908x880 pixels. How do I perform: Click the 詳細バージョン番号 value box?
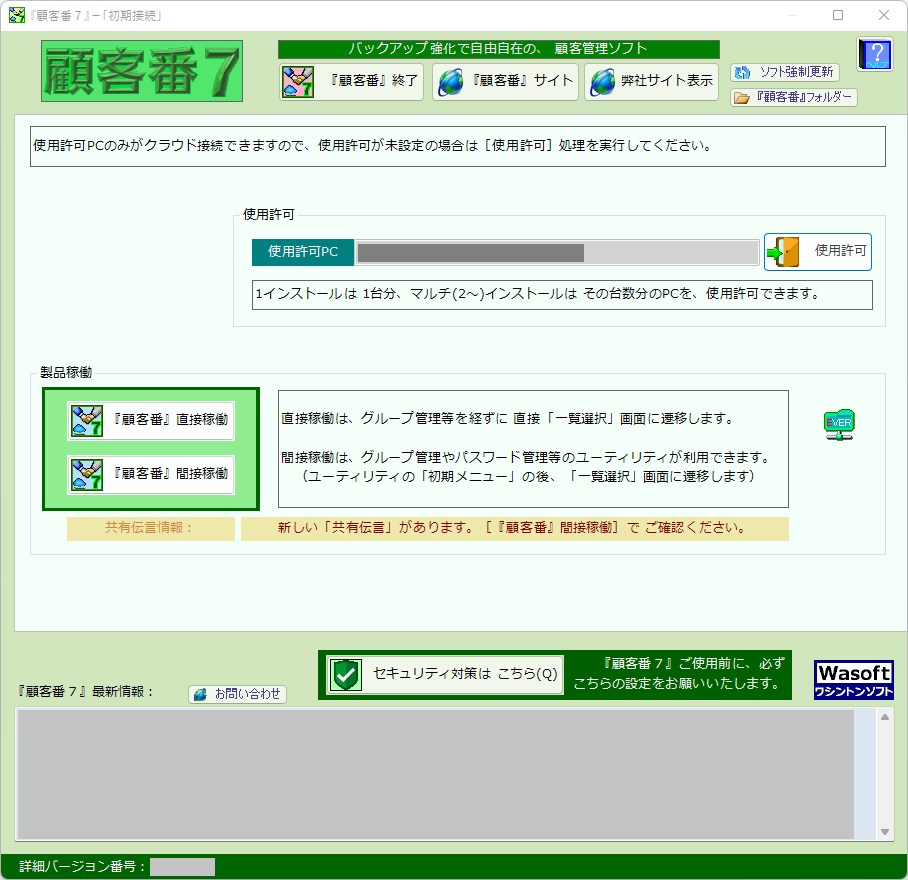(182, 867)
